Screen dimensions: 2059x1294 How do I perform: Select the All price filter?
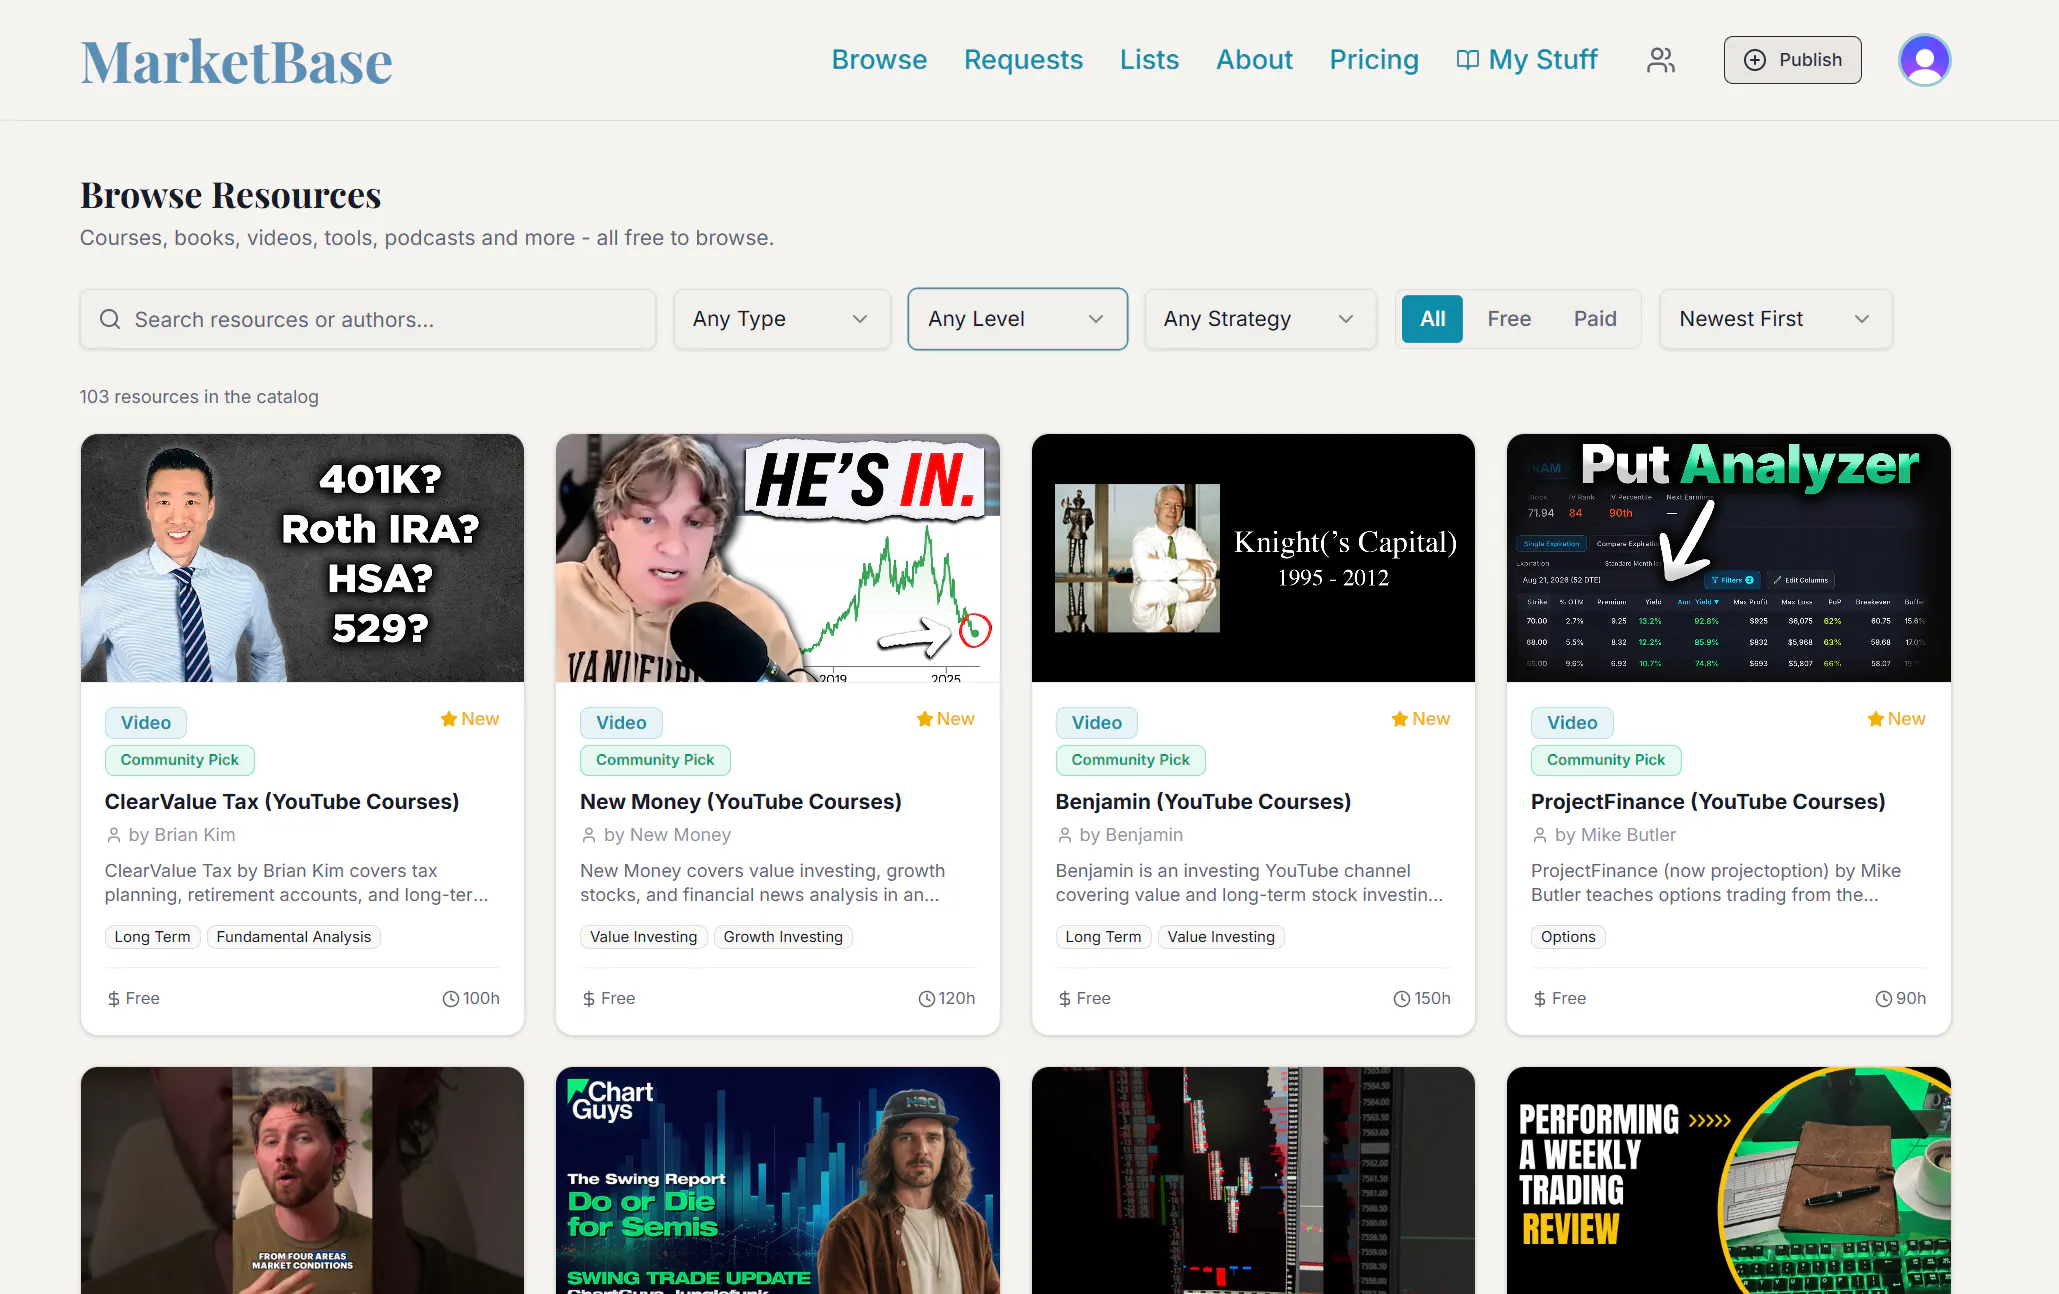pyautogui.click(x=1432, y=319)
